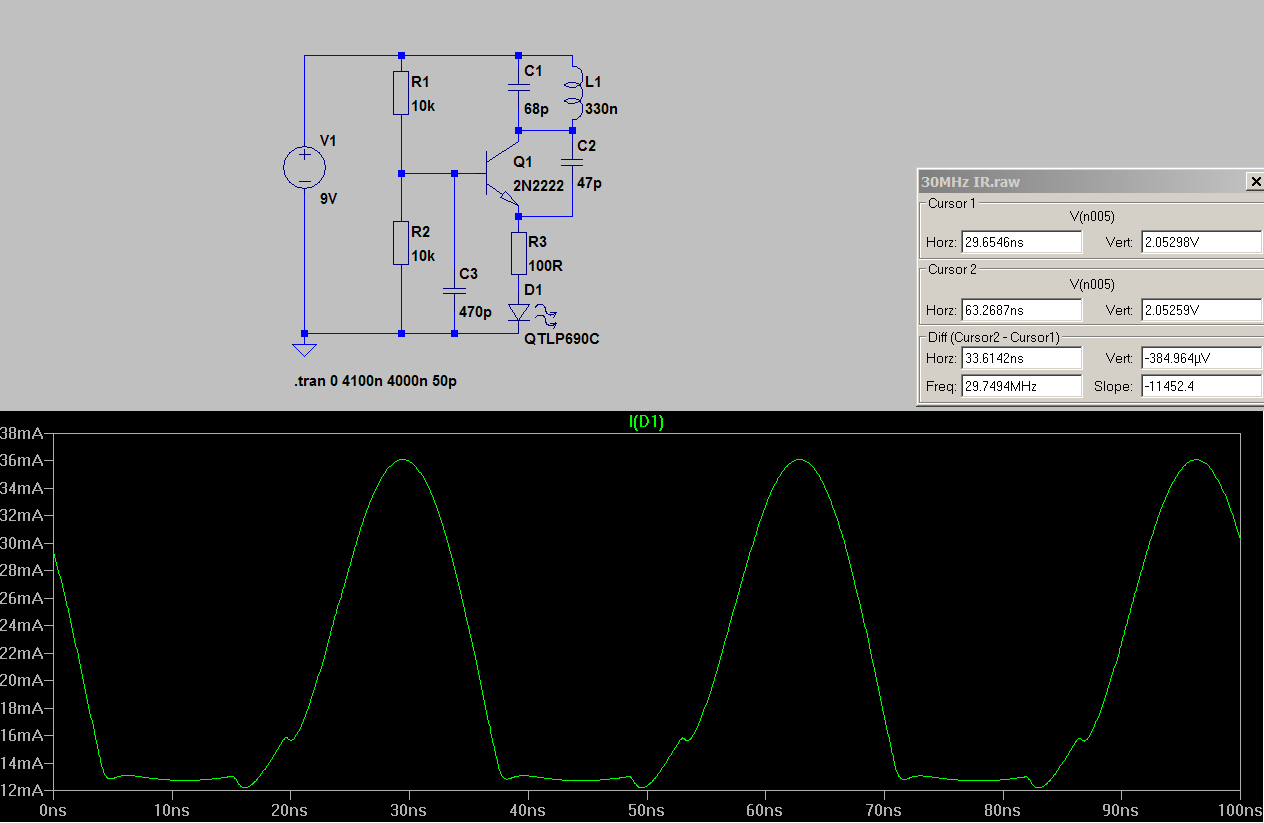This screenshot has width=1264, height=823.
Task: Select resistor R2 symbol
Action: (401, 243)
